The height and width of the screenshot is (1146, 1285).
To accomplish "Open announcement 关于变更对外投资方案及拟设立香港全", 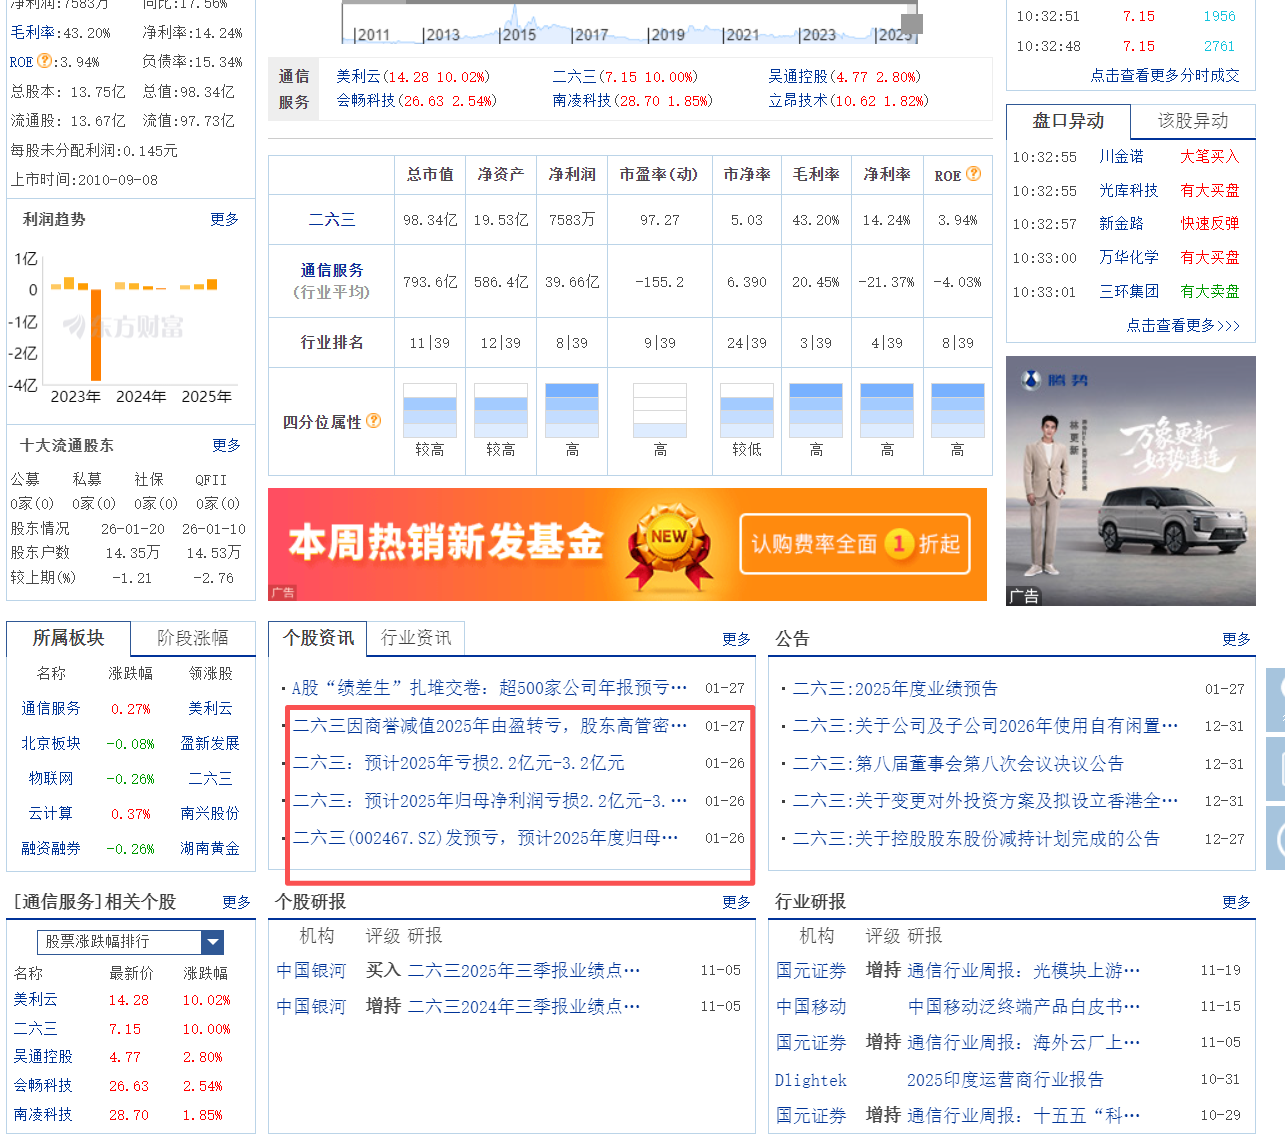I will pyautogui.click(x=985, y=802).
